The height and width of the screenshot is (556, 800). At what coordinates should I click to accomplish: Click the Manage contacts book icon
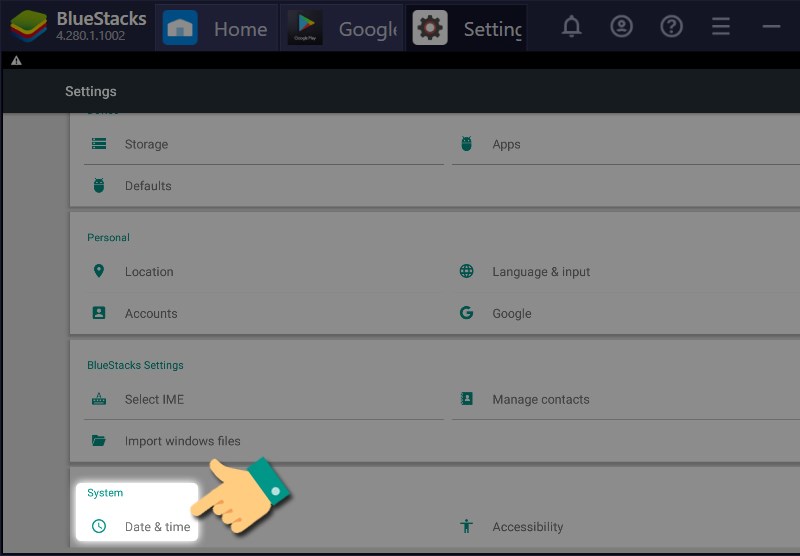coord(466,398)
